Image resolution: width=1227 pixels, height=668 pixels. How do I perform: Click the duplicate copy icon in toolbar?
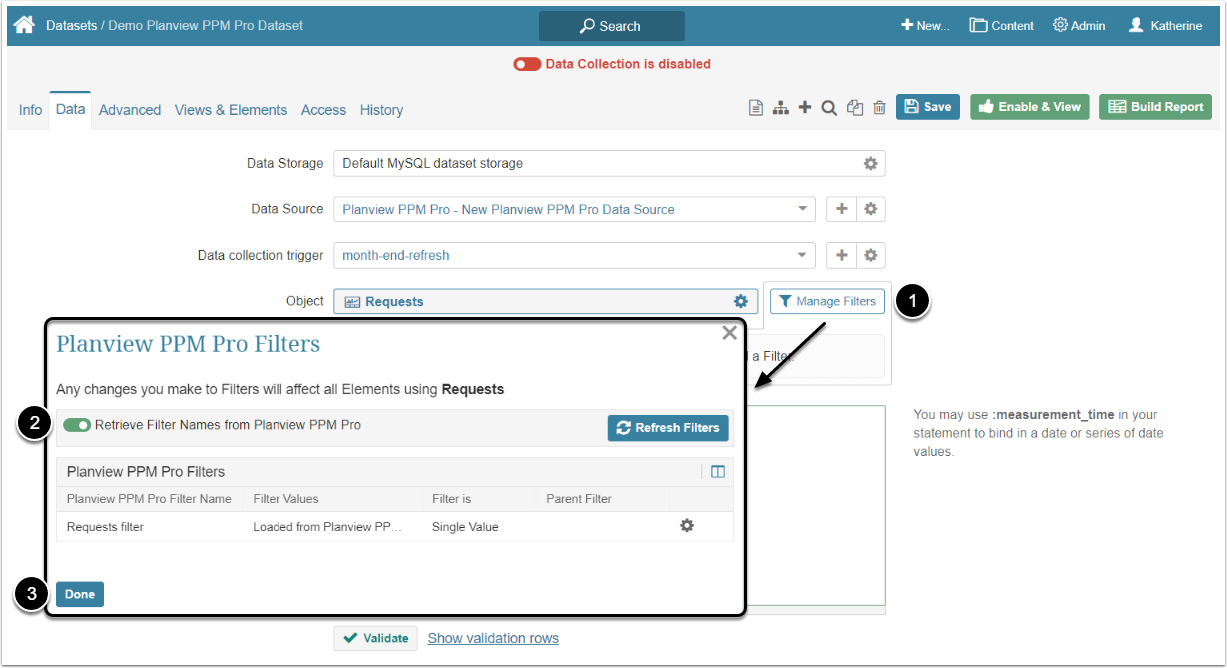(x=855, y=107)
